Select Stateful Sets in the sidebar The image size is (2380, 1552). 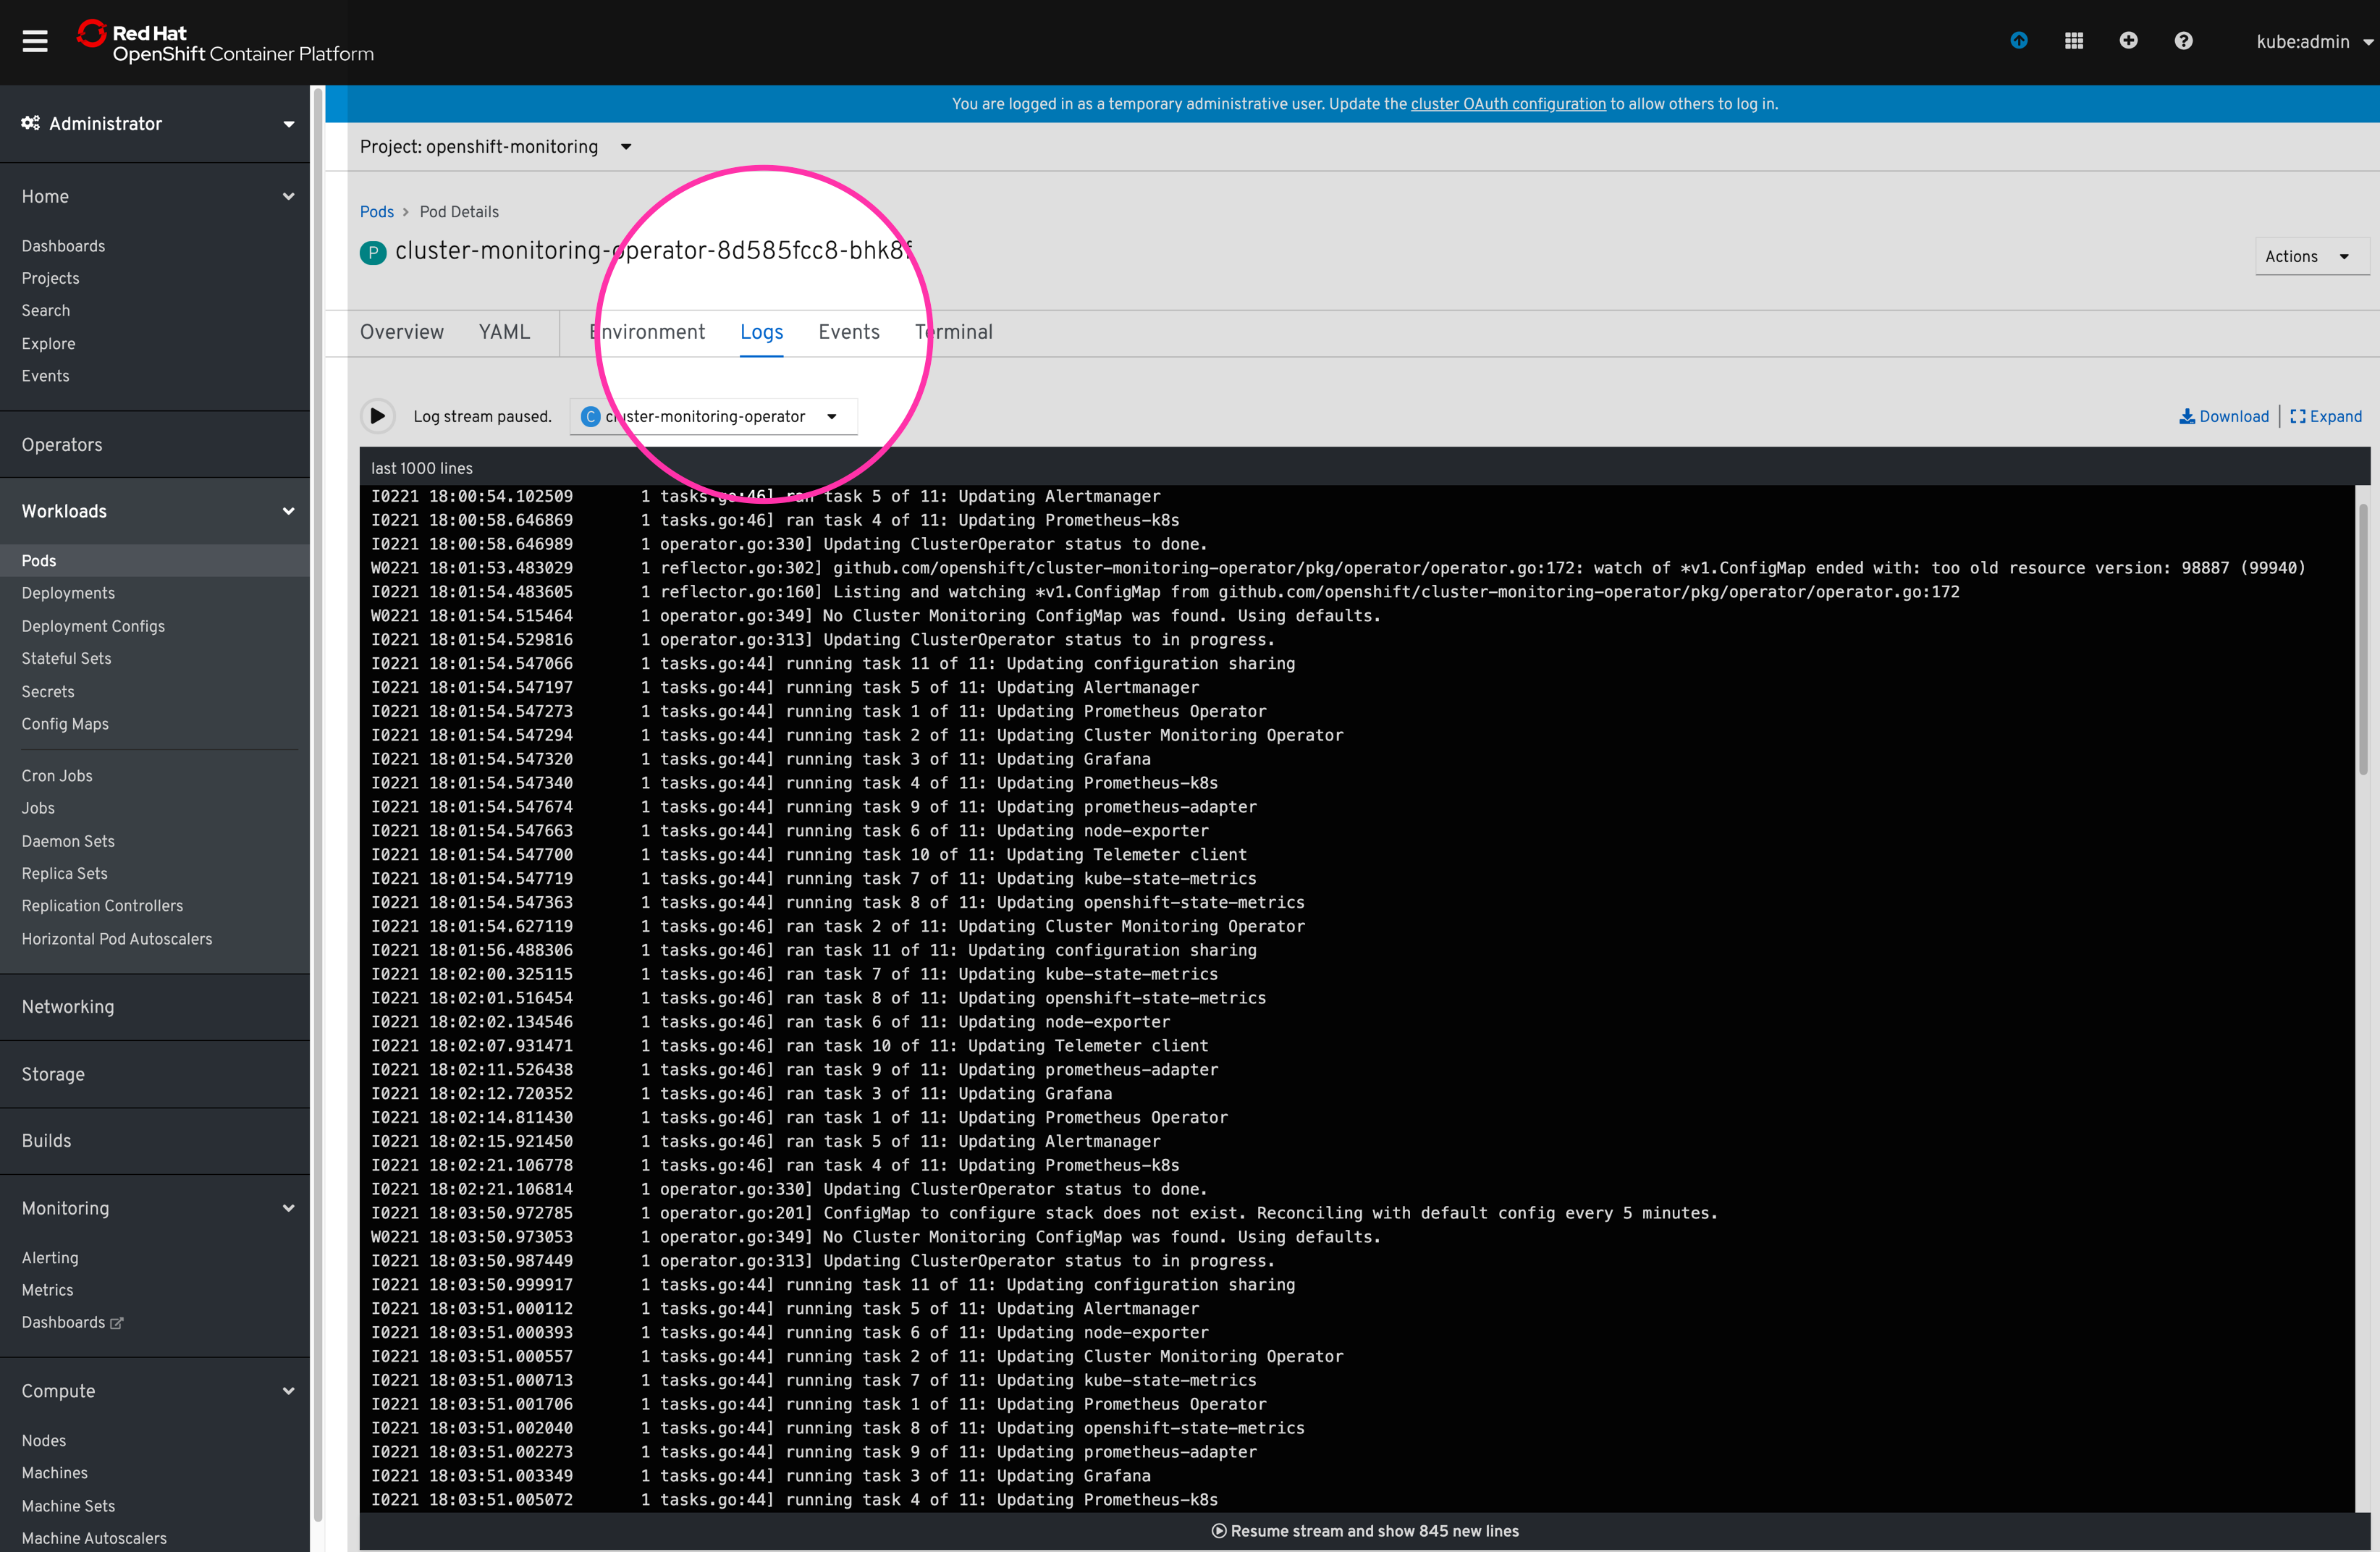coord(66,658)
